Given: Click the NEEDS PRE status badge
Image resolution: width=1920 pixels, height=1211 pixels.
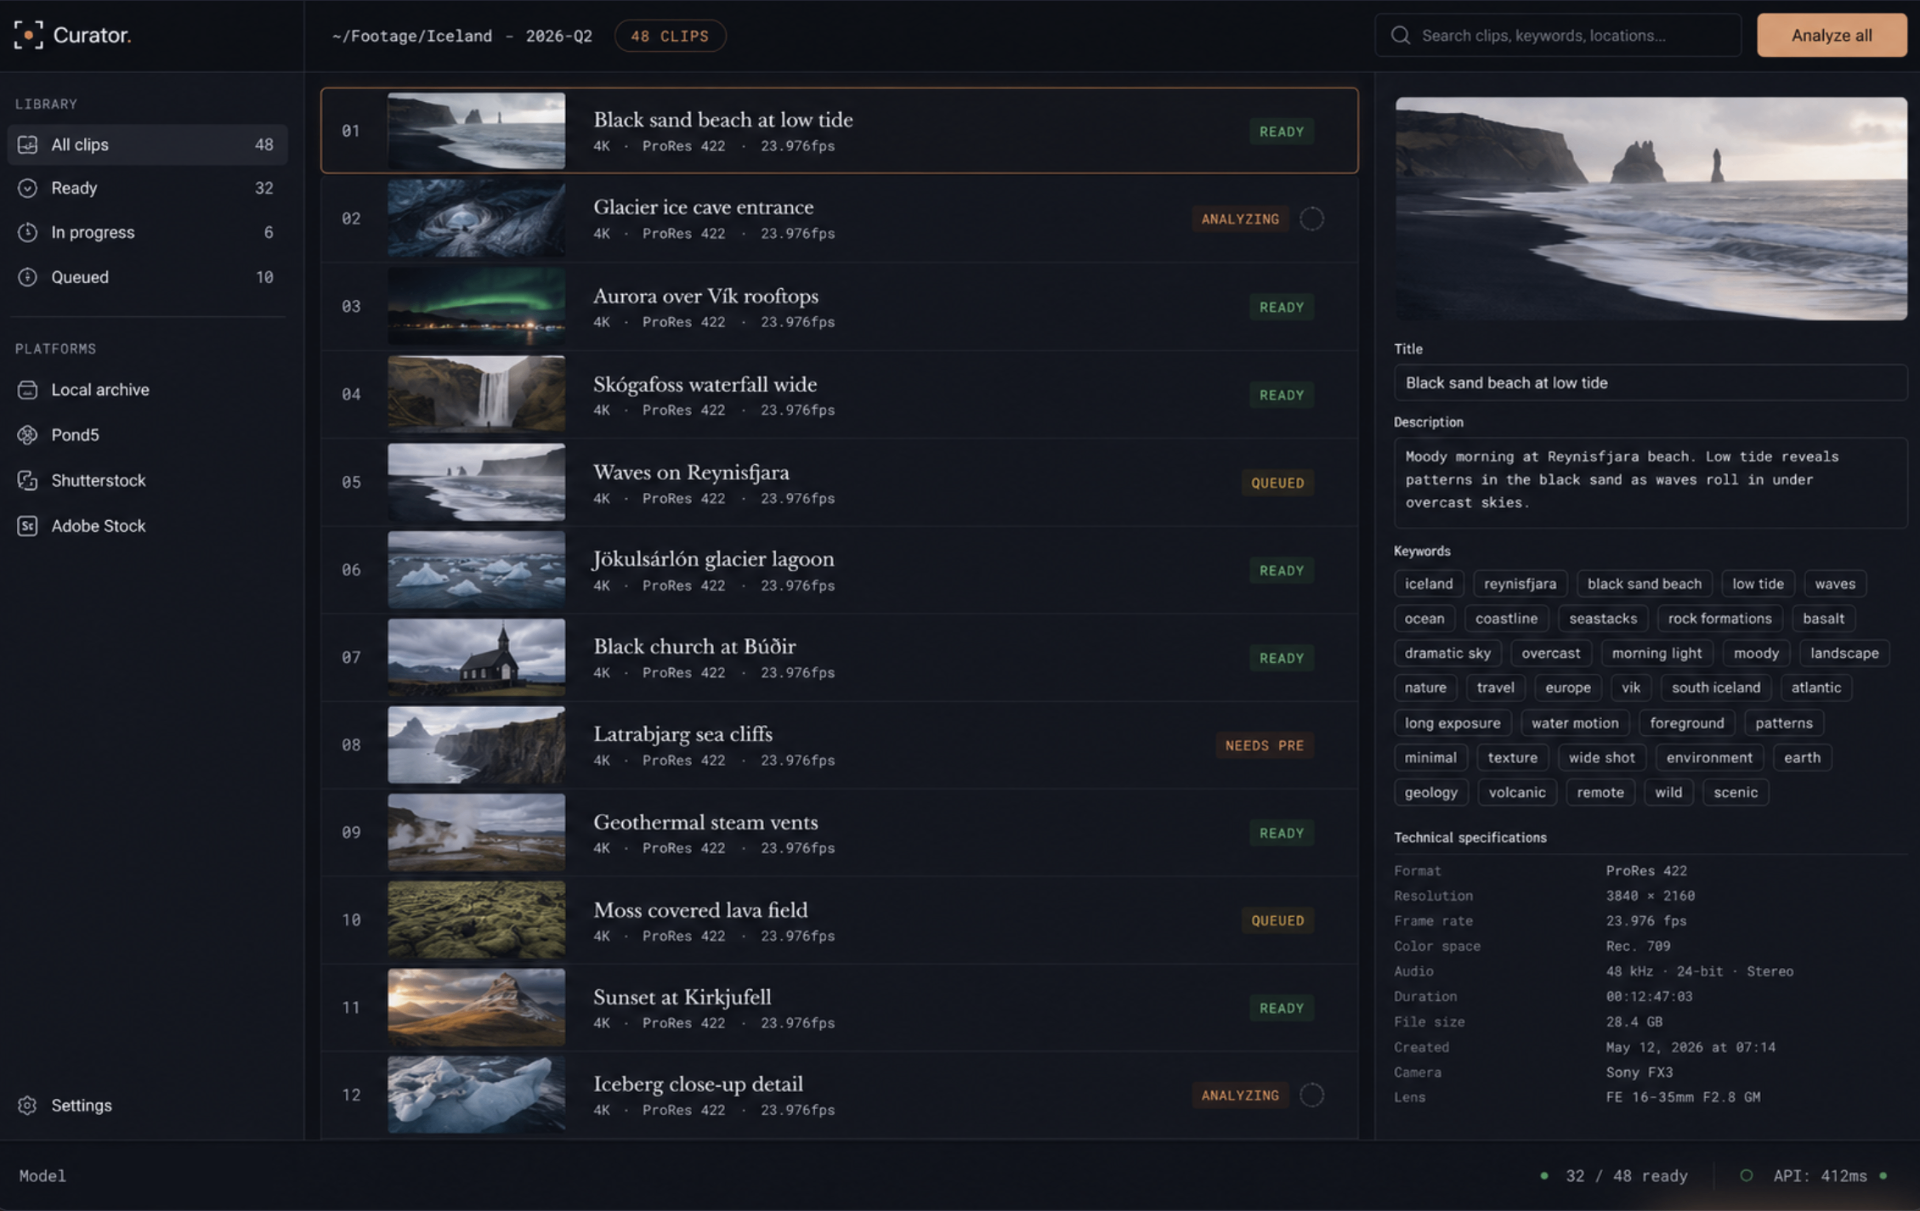Looking at the screenshot, I should click(x=1264, y=746).
